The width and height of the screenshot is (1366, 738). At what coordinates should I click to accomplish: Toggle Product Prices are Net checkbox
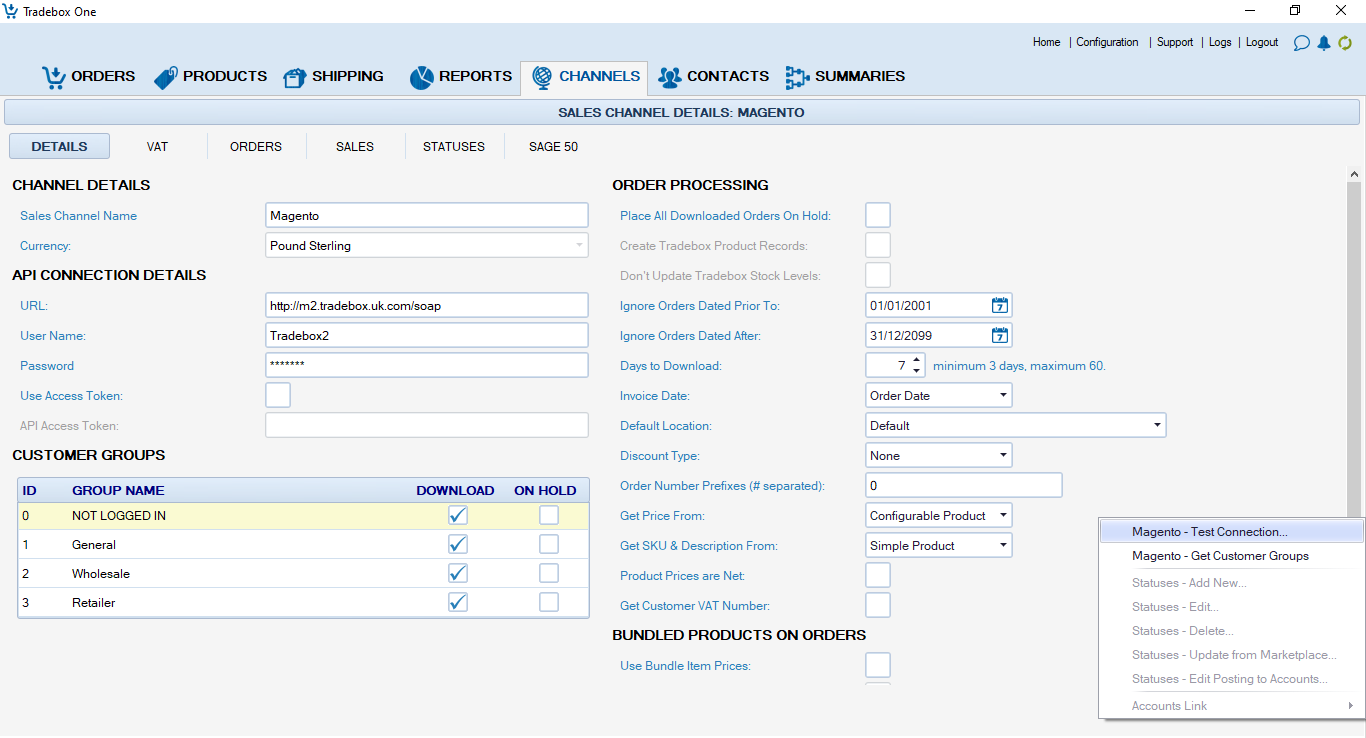[878, 575]
